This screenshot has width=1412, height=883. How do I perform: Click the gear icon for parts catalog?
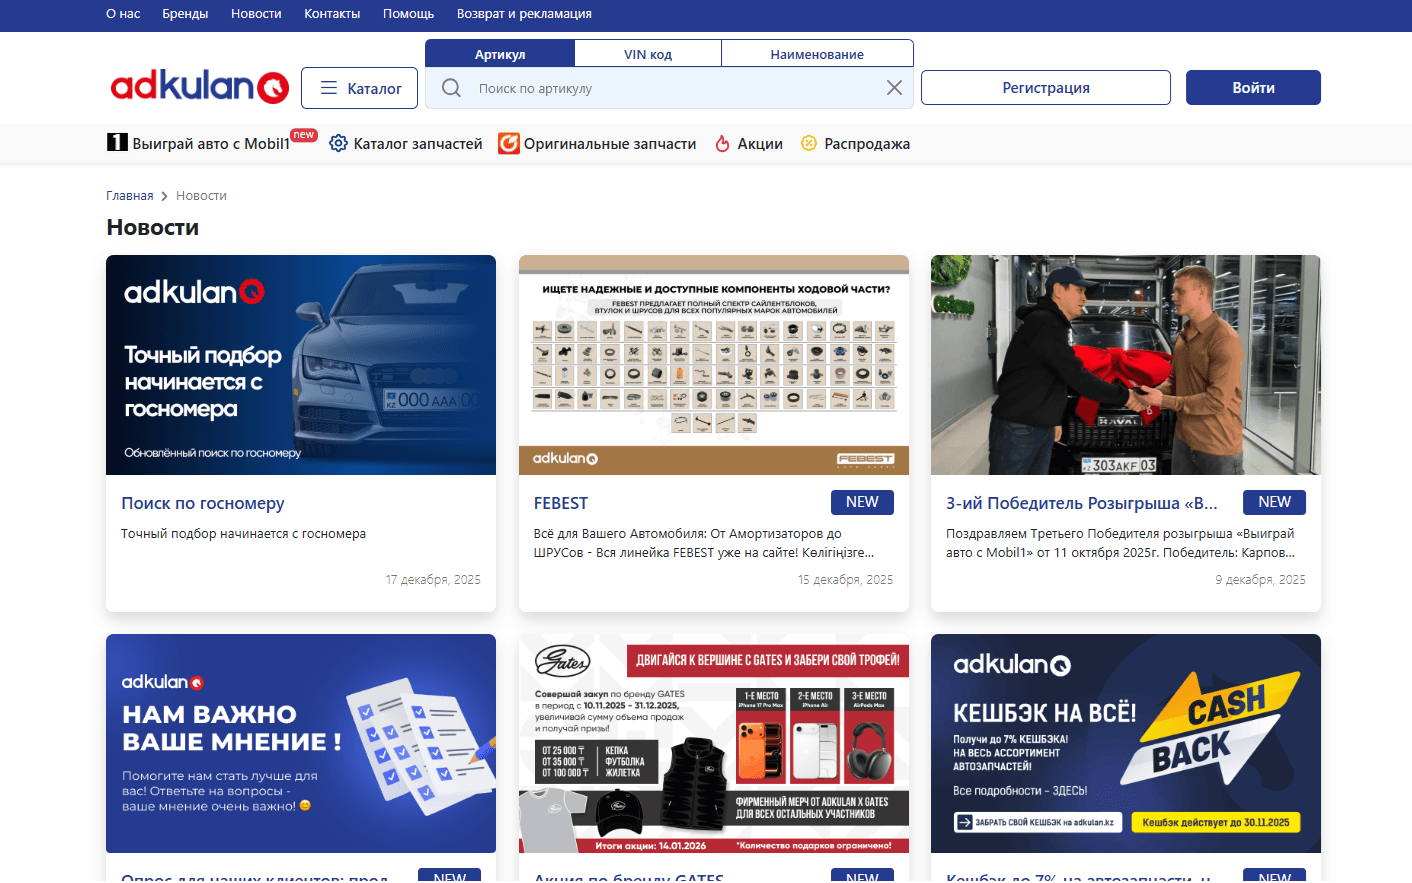coord(338,143)
